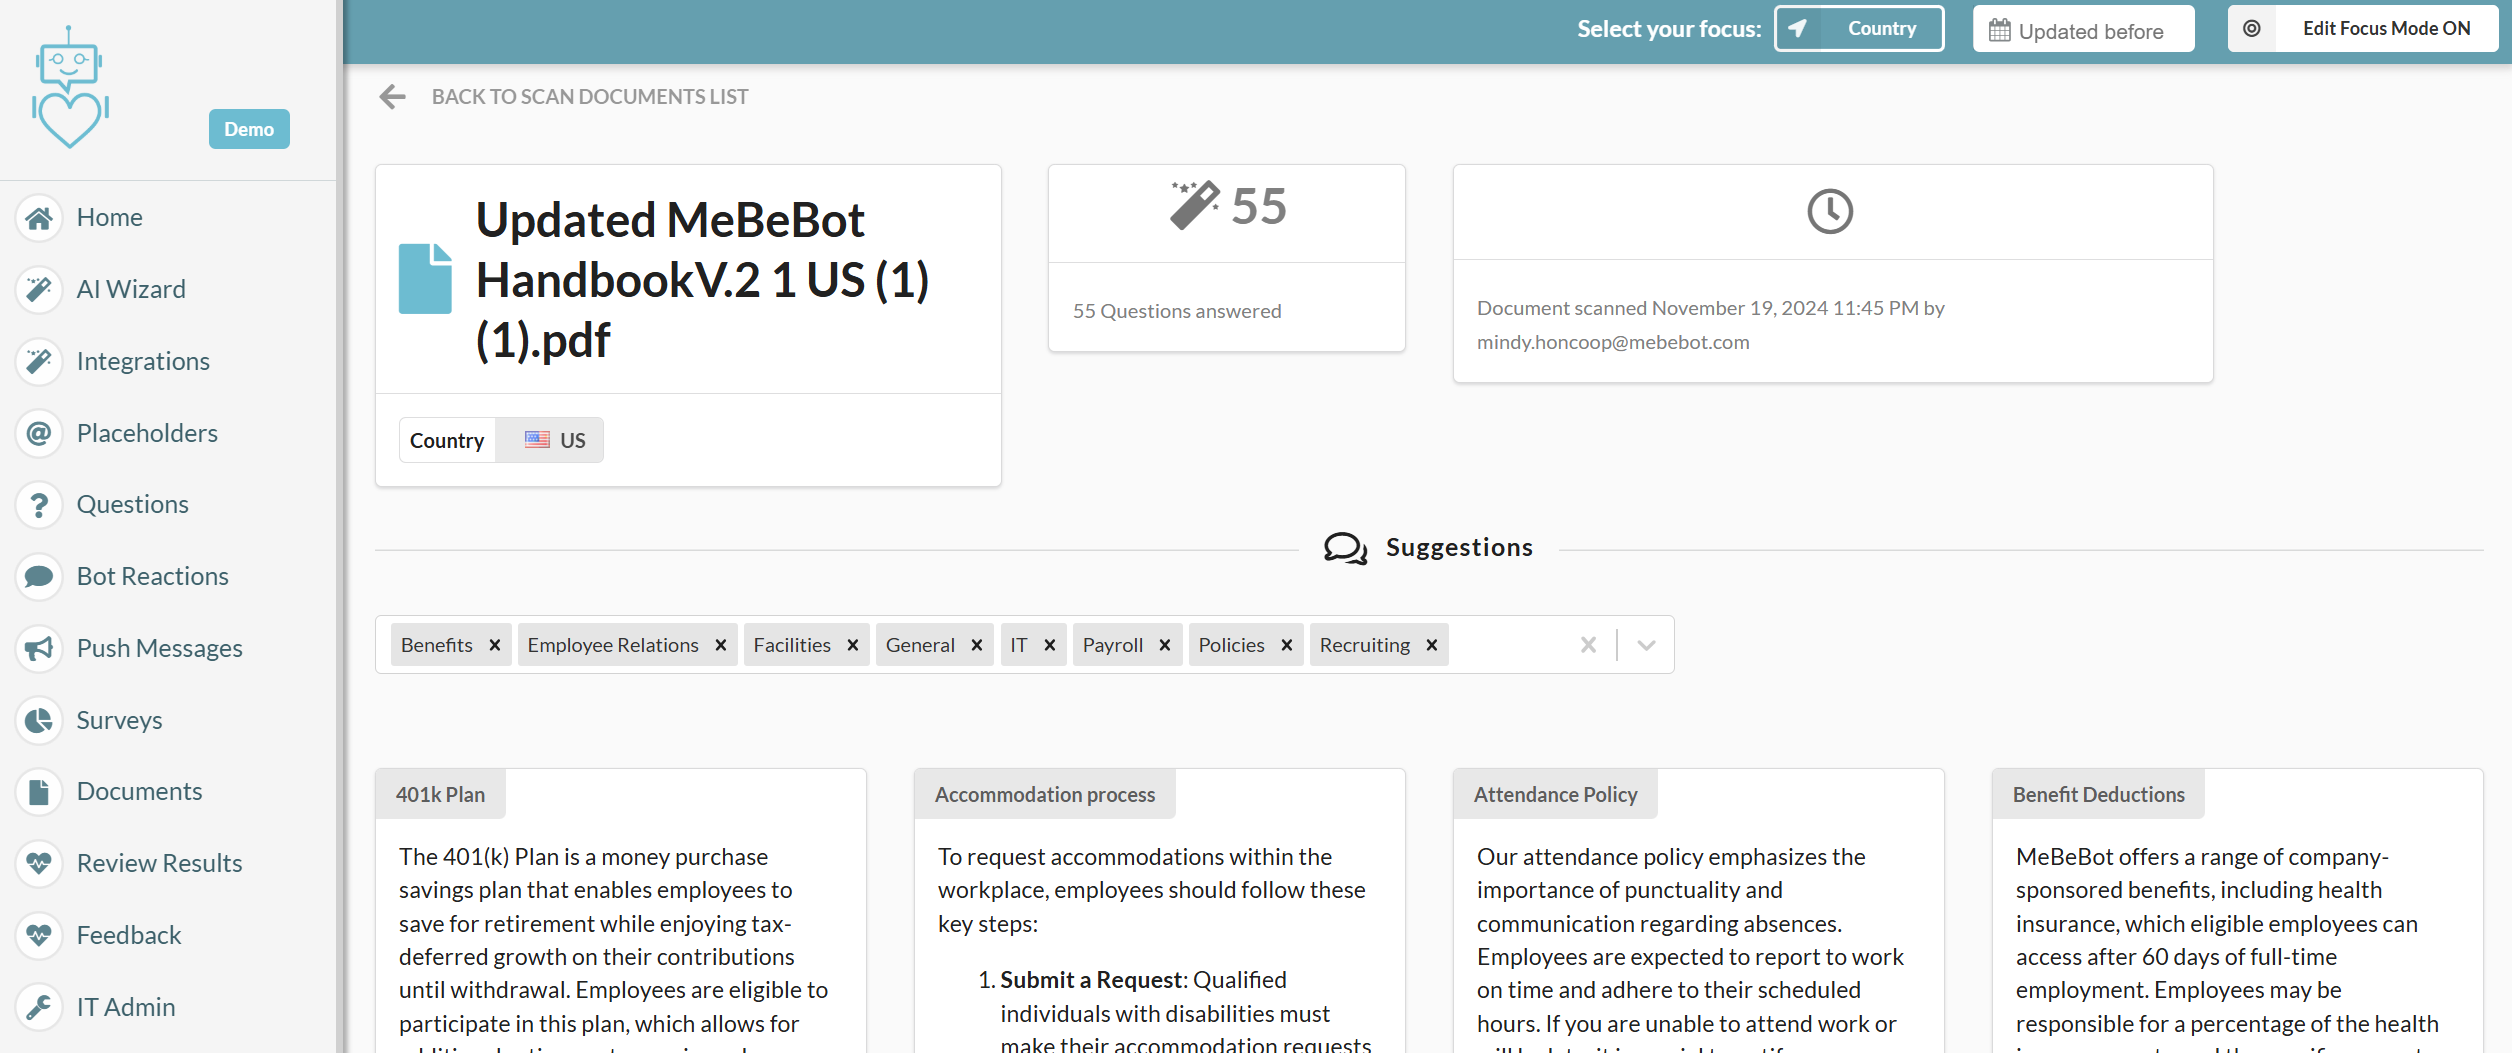The height and width of the screenshot is (1053, 2512).
Task: Toggle Edit Focus Mode ON button
Action: coord(2363,28)
